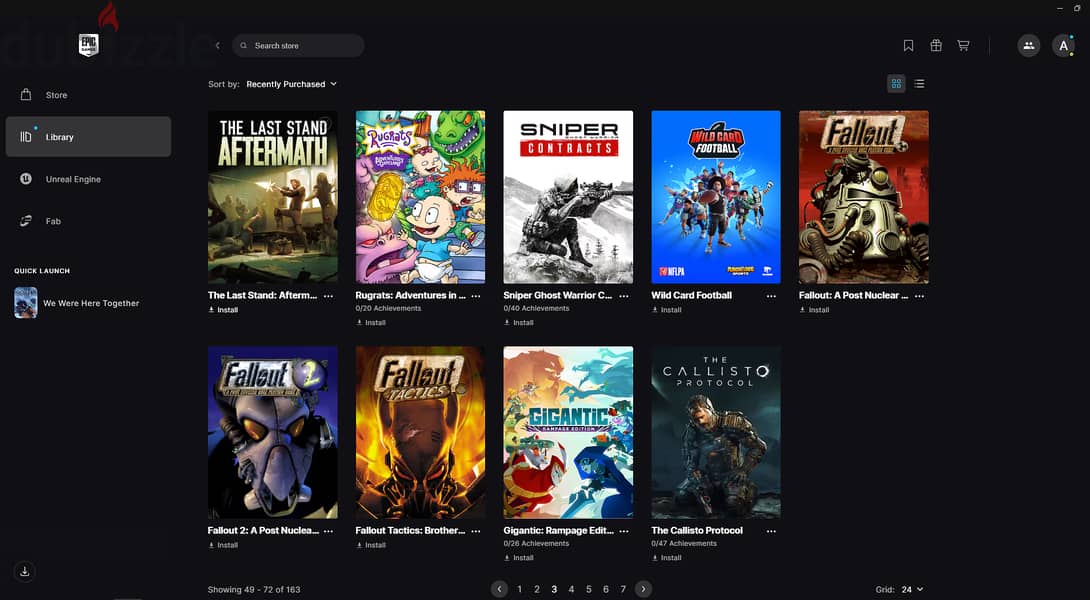Open Fallout 2 cover art
The image size is (1090, 600).
tap(272, 432)
